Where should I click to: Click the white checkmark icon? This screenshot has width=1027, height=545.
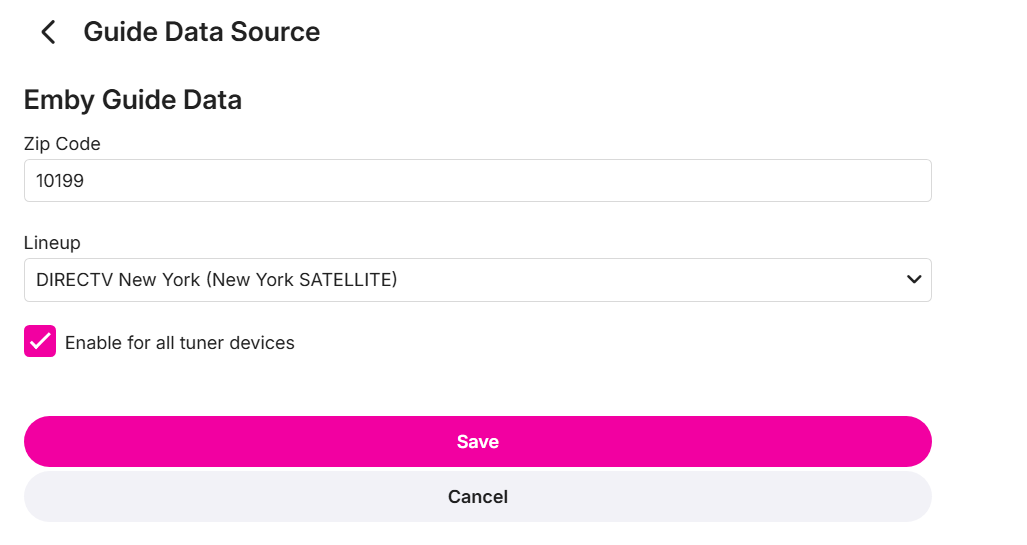pos(40,342)
